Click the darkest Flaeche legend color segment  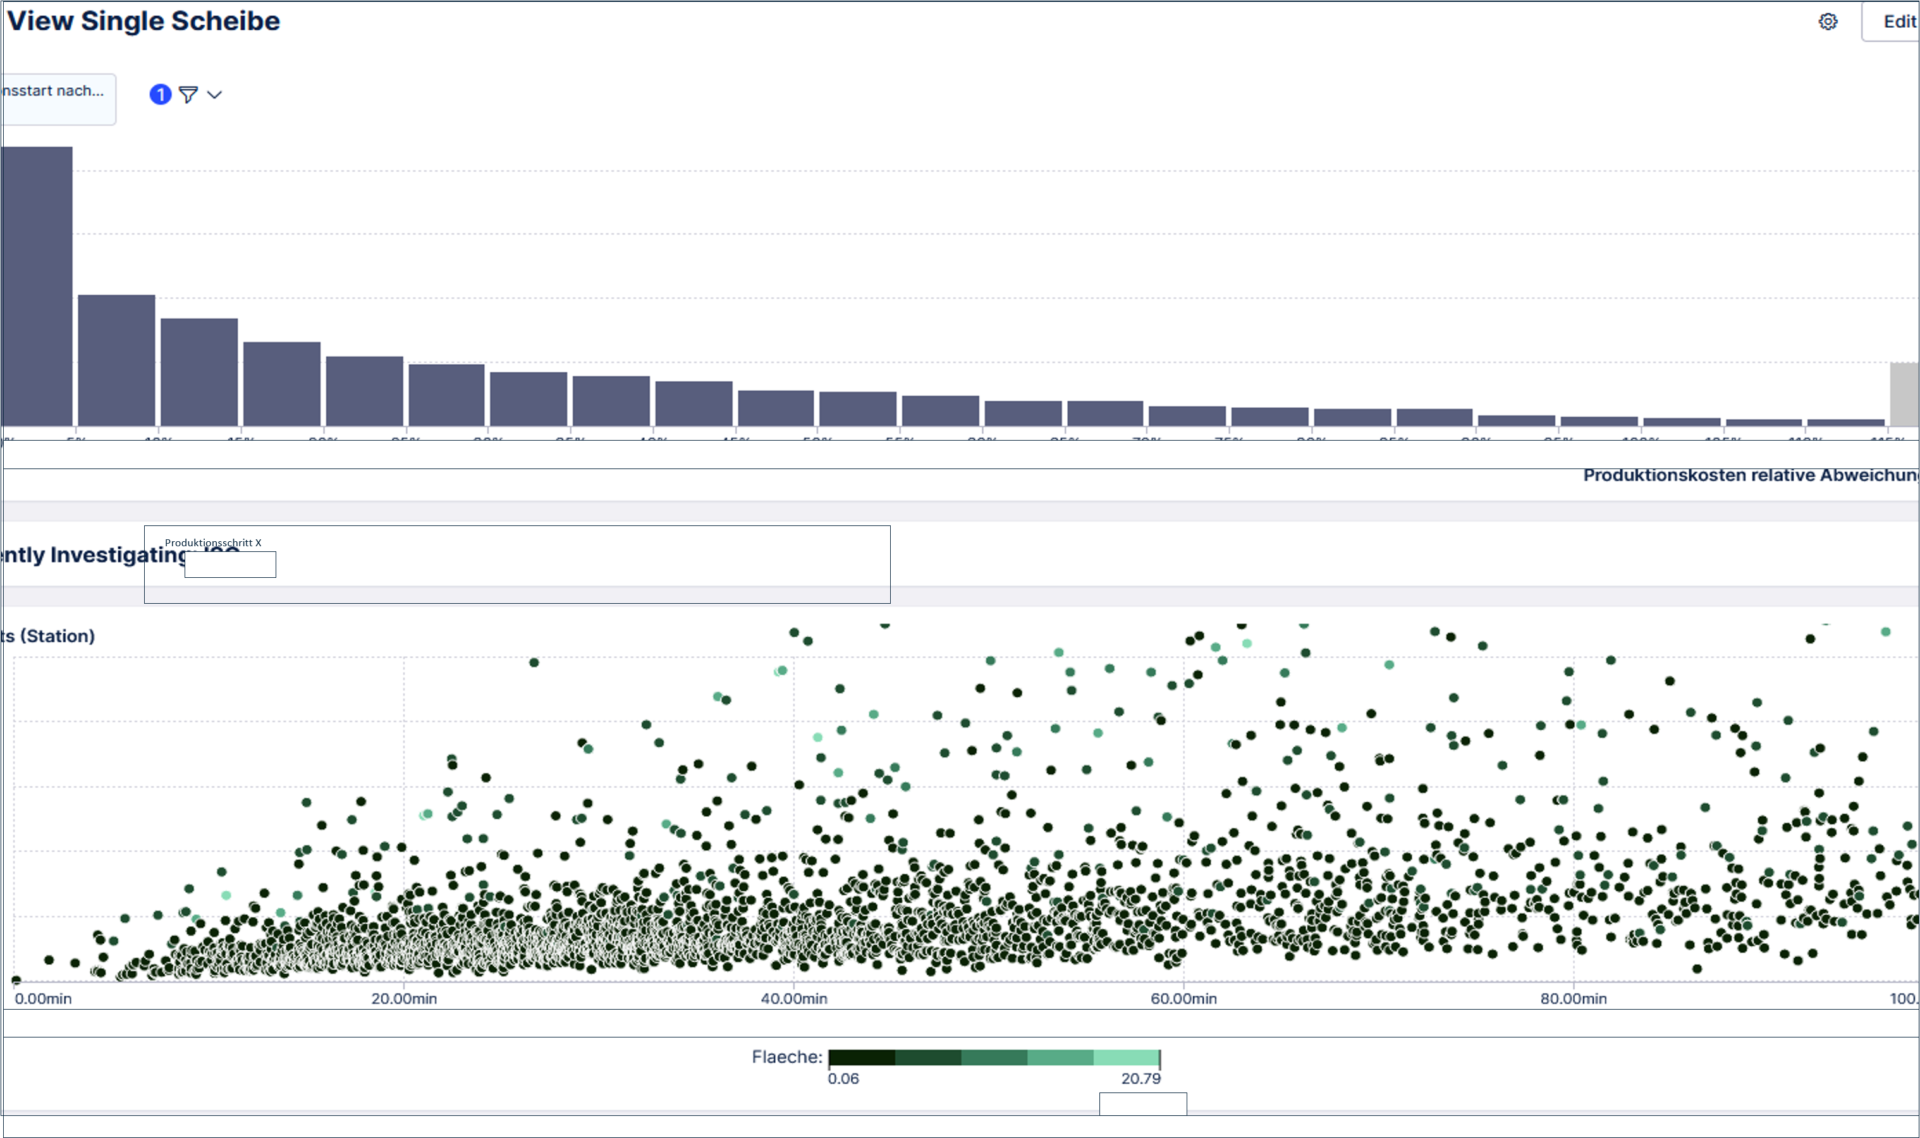tap(862, 1057)
